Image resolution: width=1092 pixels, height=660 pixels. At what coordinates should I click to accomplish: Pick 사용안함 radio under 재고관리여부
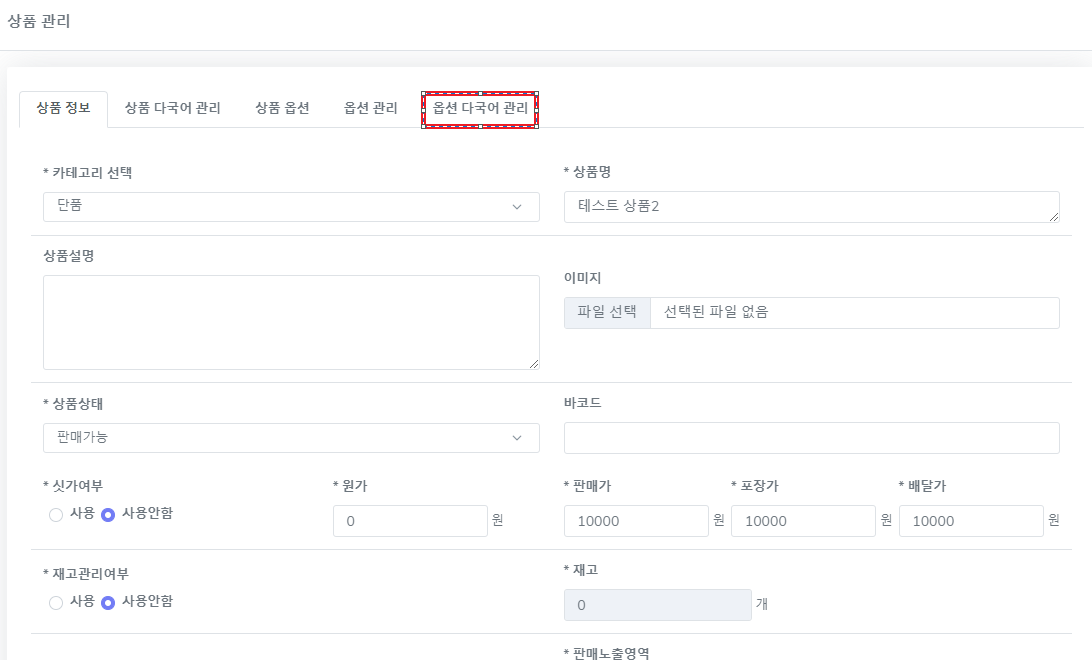[108, 603]
